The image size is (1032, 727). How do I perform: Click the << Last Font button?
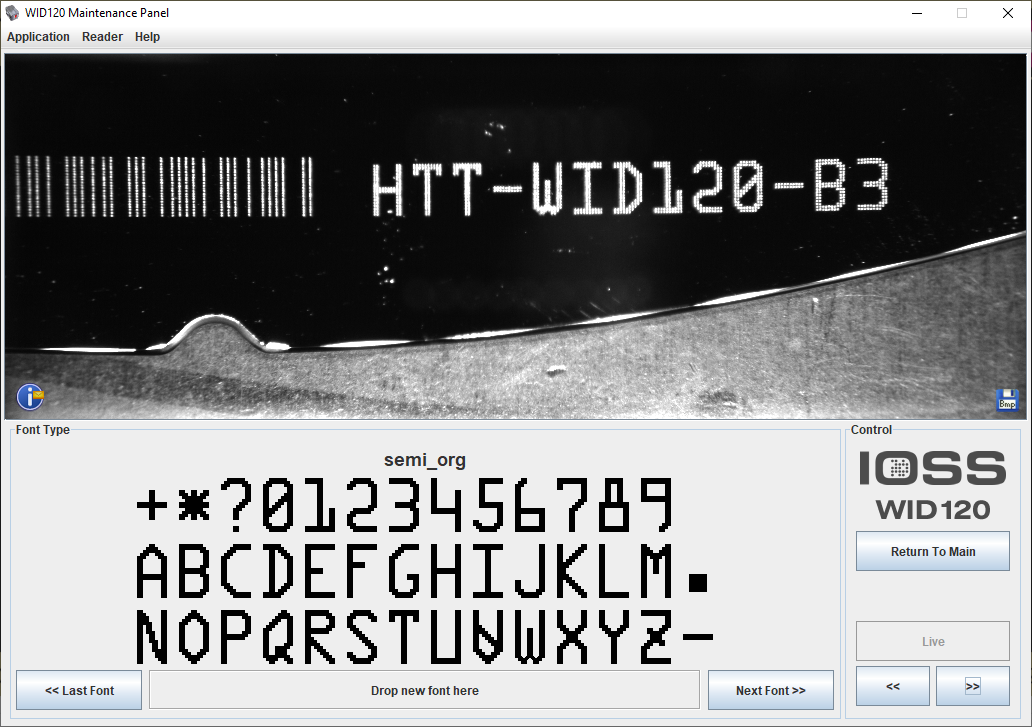(x=79, y=690)
